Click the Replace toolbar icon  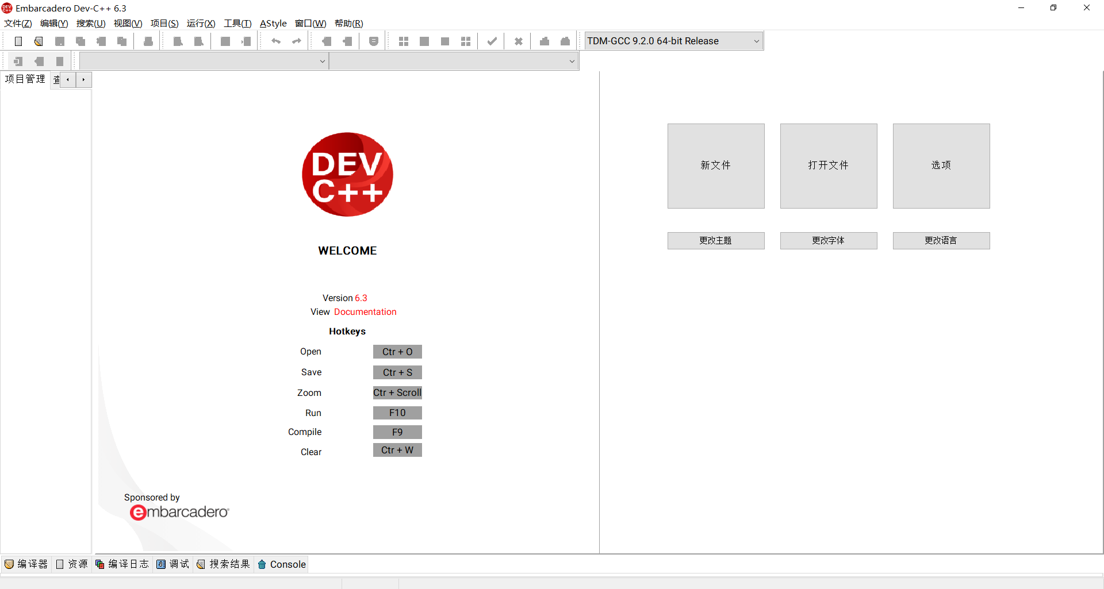coord(199,42)
